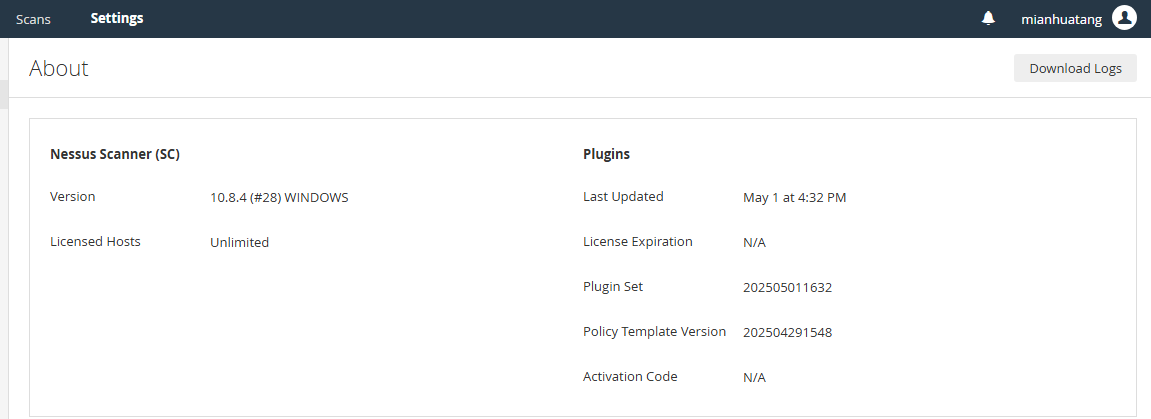Image resolution: width=1151 pixels, height=419 pixels.
Task: Click the Last Updated date May 1
Action: pyautogui.click(x=794, y=197)
